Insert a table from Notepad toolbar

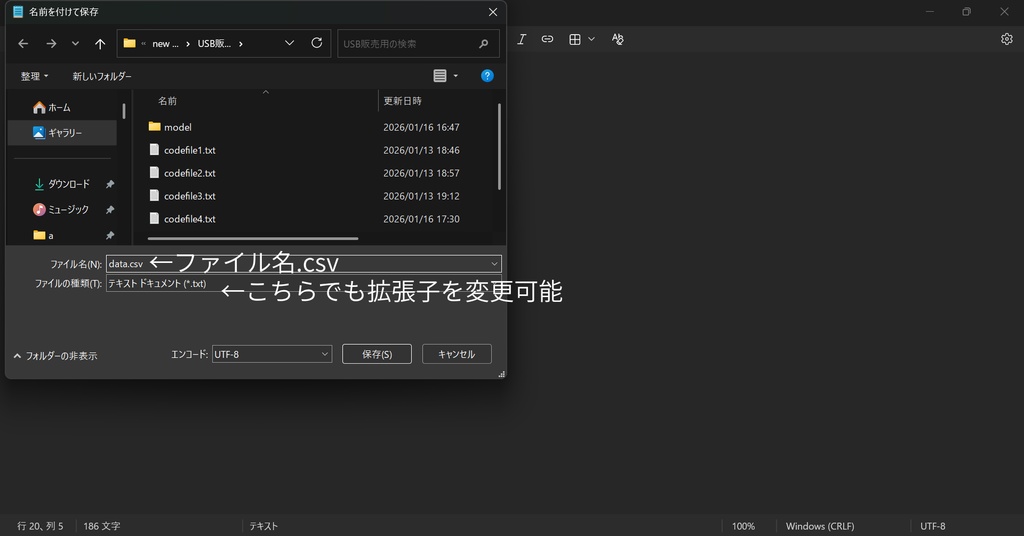coord(575,39)
